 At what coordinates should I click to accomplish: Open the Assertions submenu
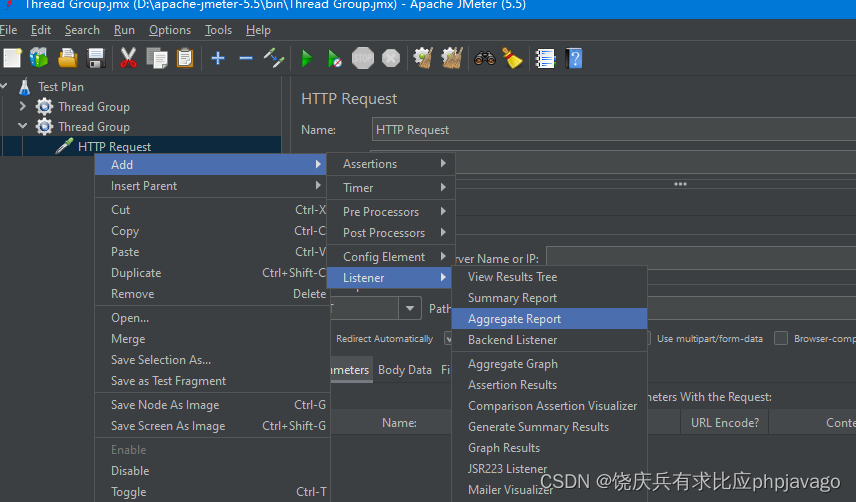tap(391, 164)
